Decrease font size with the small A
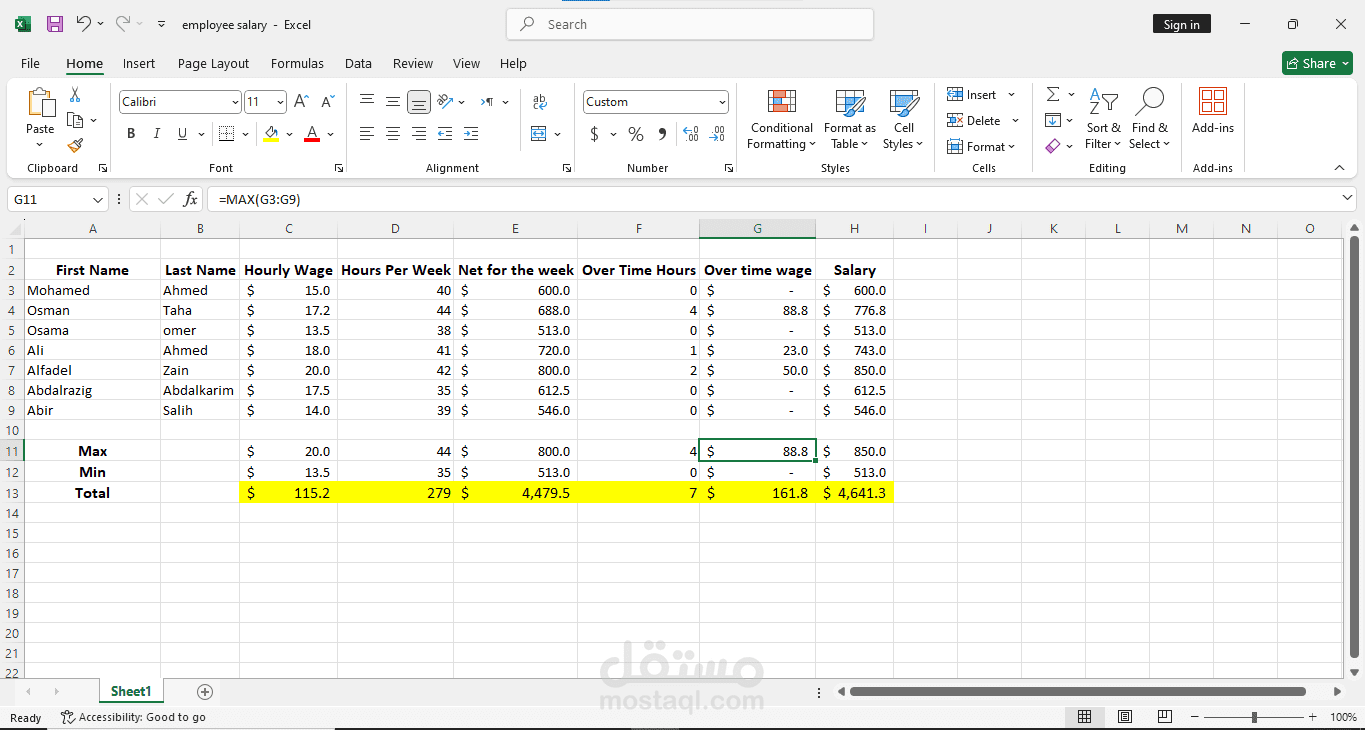The image size is (1365, 730). 327,102
